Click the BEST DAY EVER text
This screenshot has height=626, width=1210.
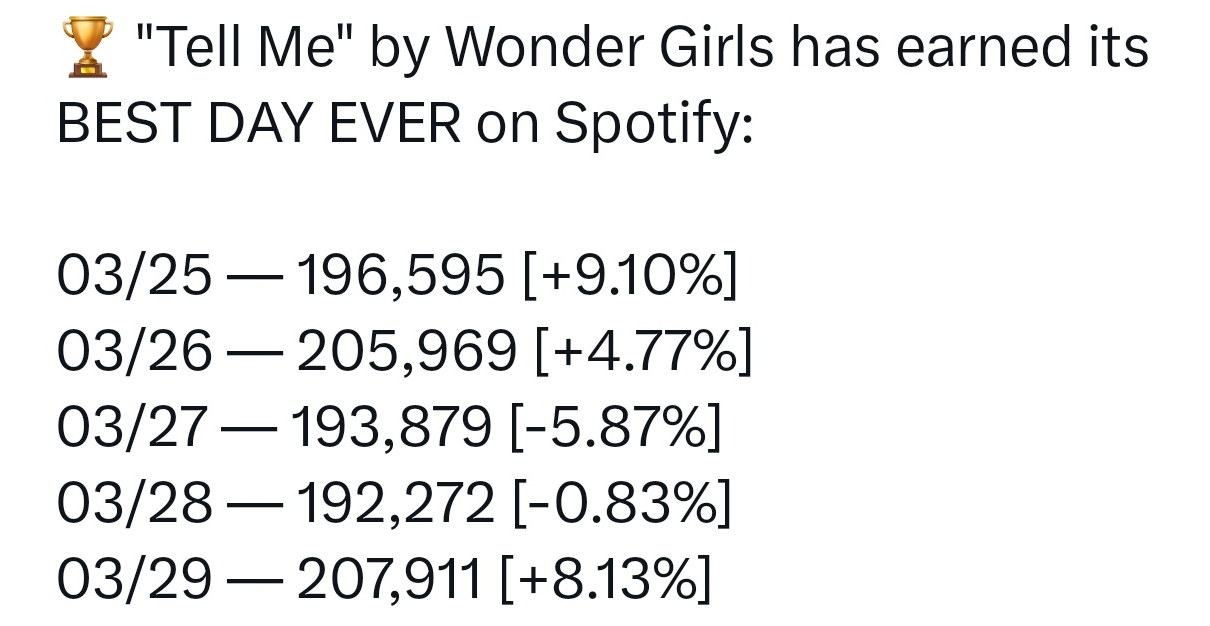tap(260, 123)
